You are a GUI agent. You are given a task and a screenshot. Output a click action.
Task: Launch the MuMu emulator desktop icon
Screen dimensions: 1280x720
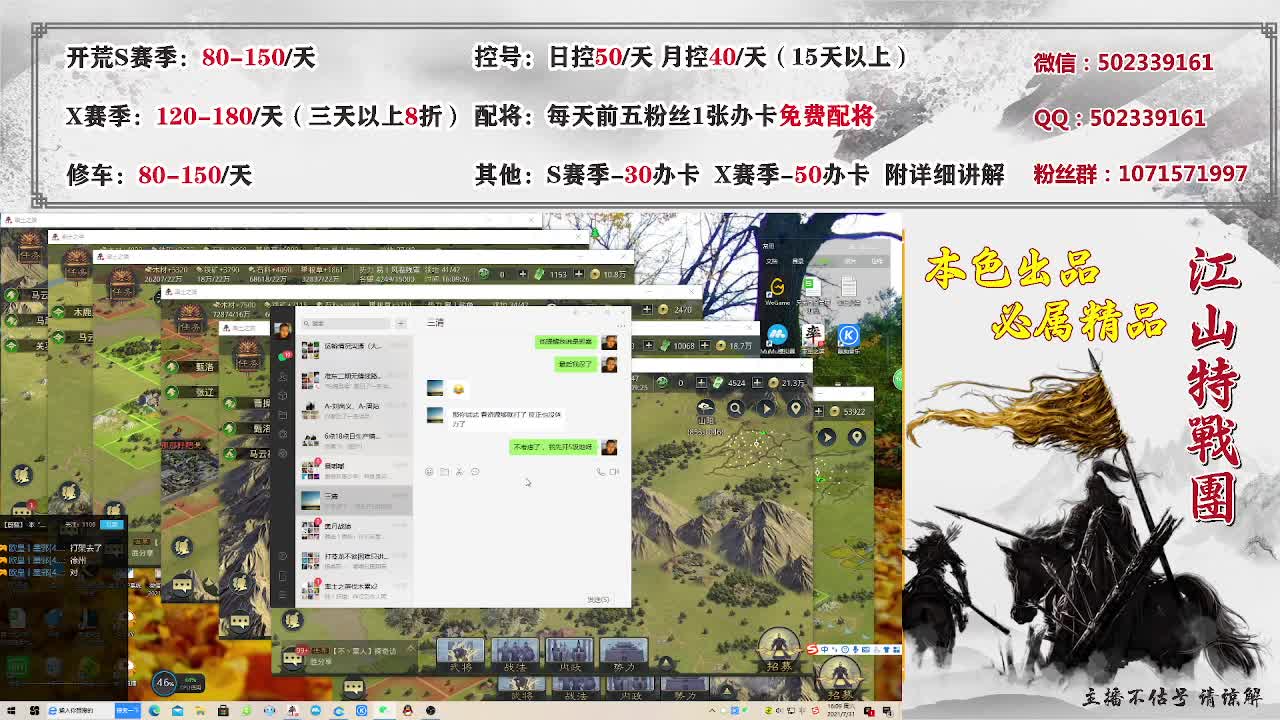click(x=777, y=337)
